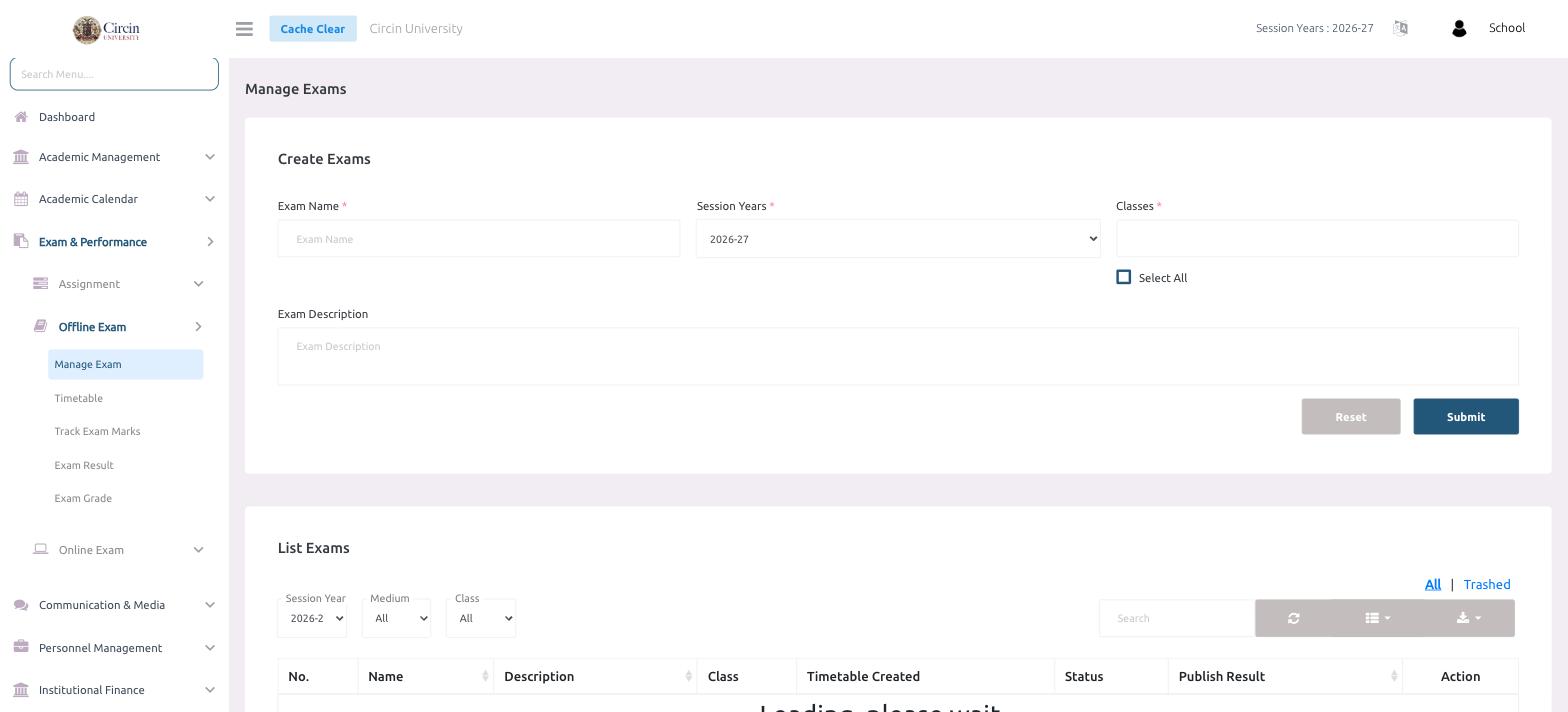Open the Session Year filter dropdown

312,618
